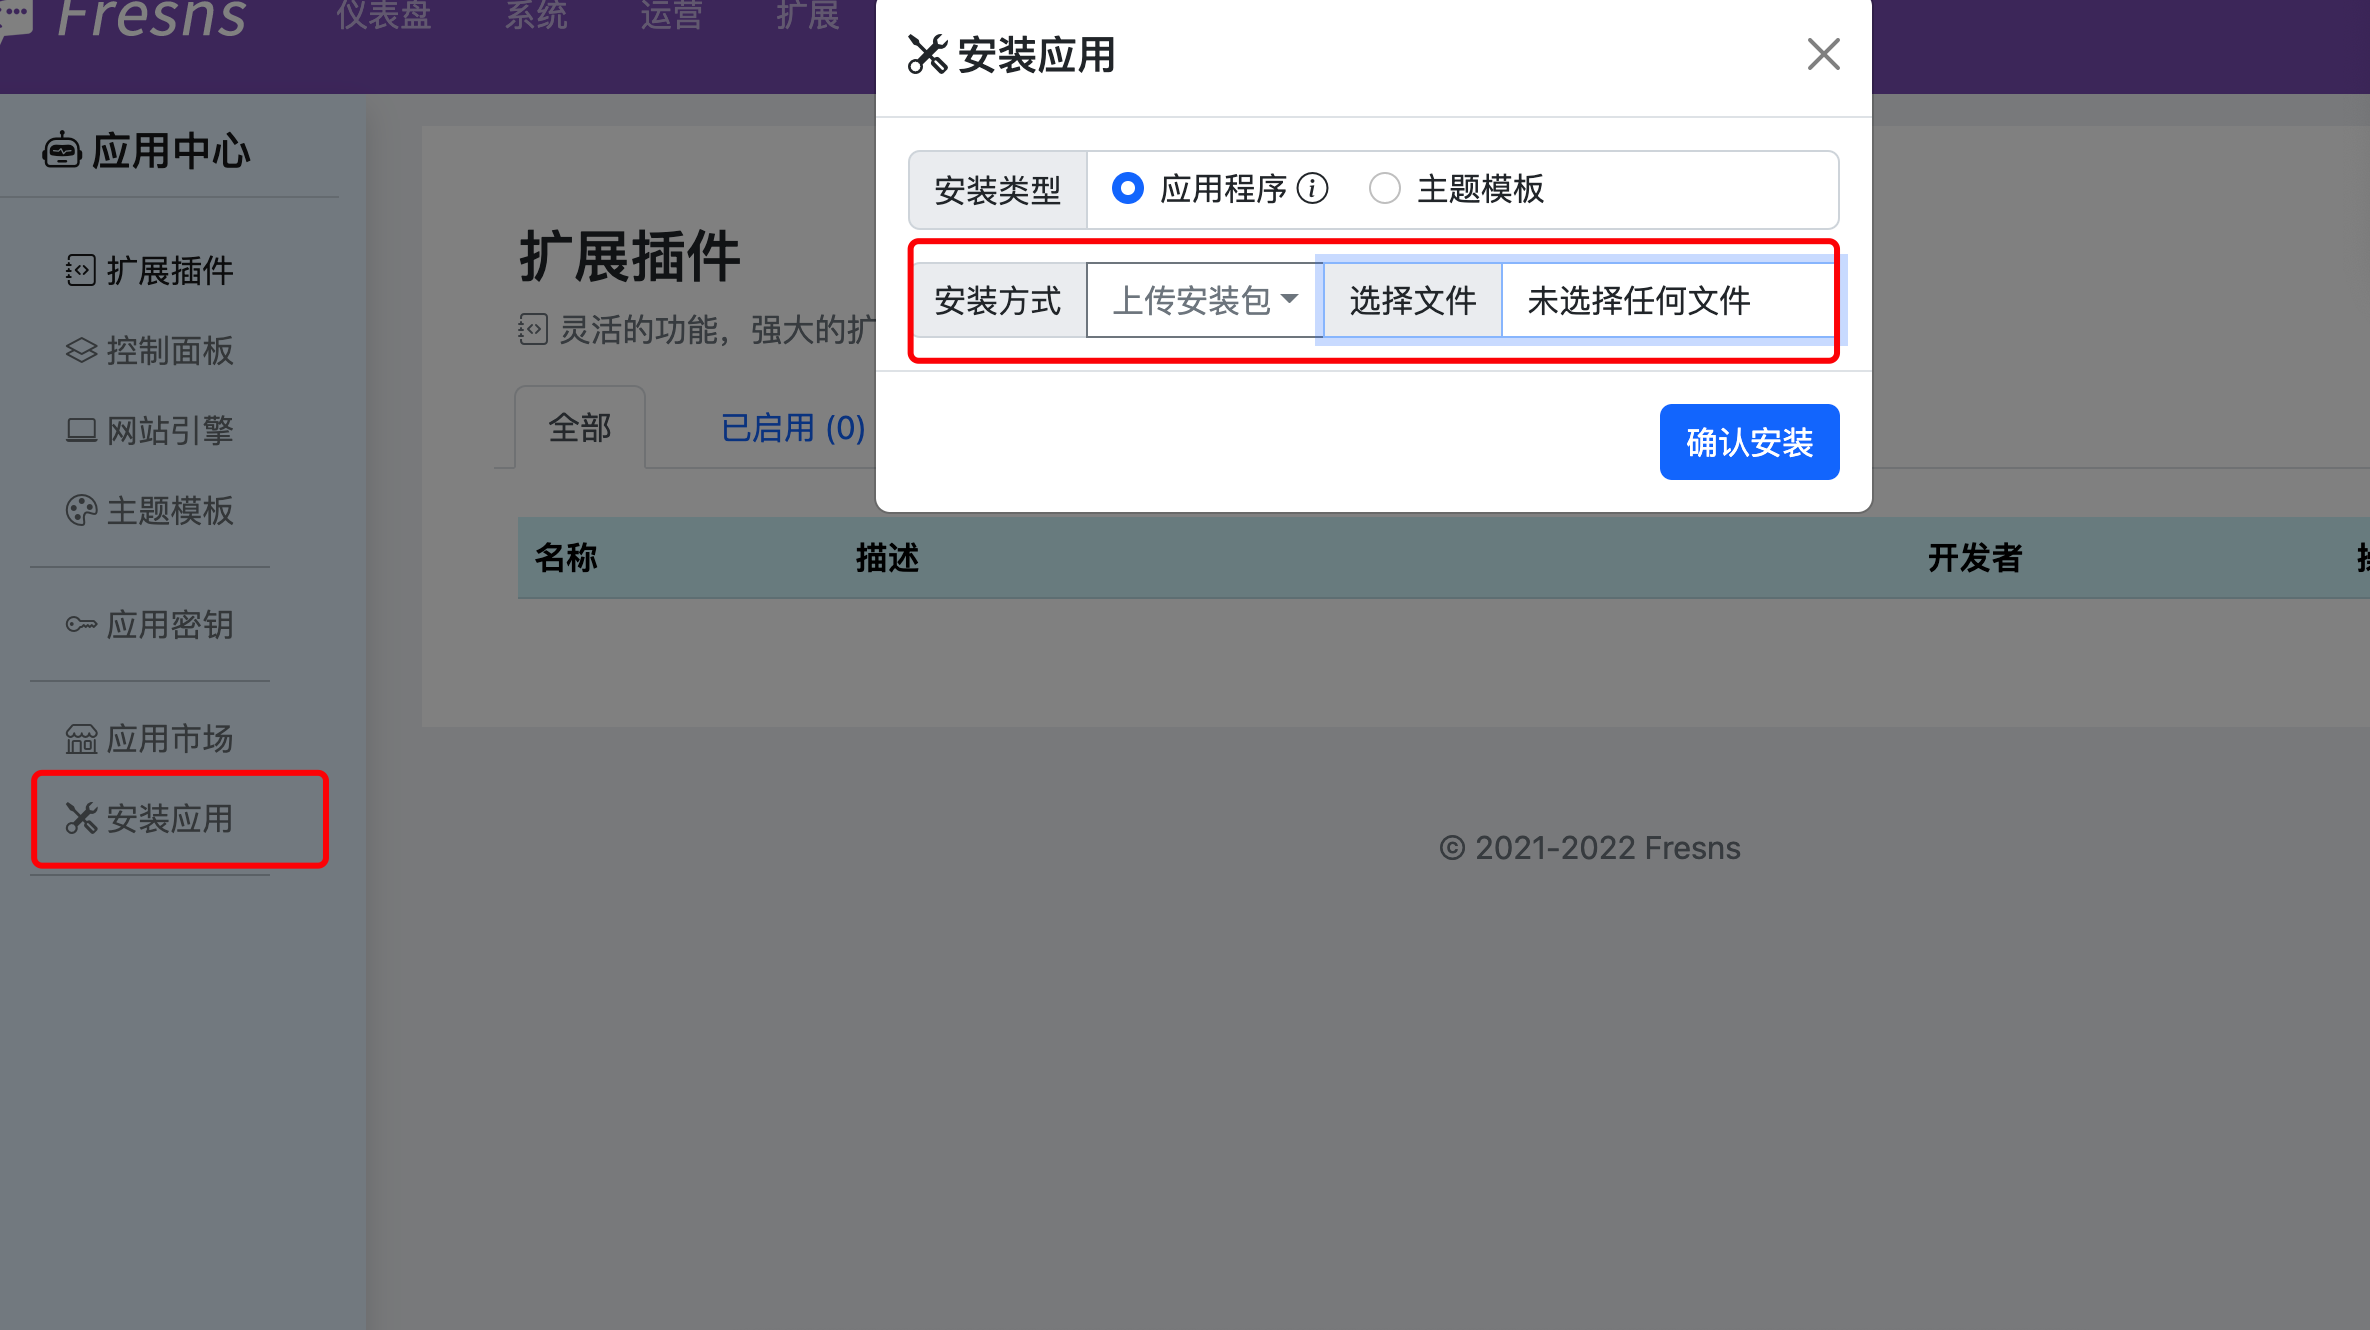Screen dimensions: 2370x1330
Task: Open the 运营 top menu
Action: (672, 15)
